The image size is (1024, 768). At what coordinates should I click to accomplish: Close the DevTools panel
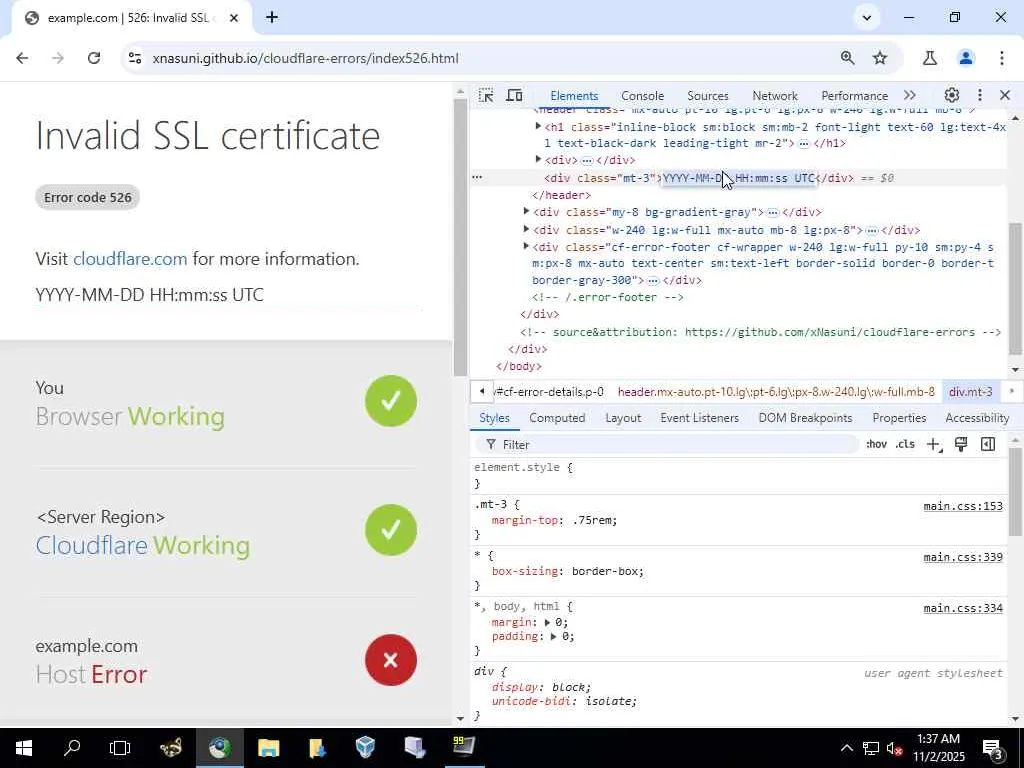pyautogui.click(x=1005, y=95)
